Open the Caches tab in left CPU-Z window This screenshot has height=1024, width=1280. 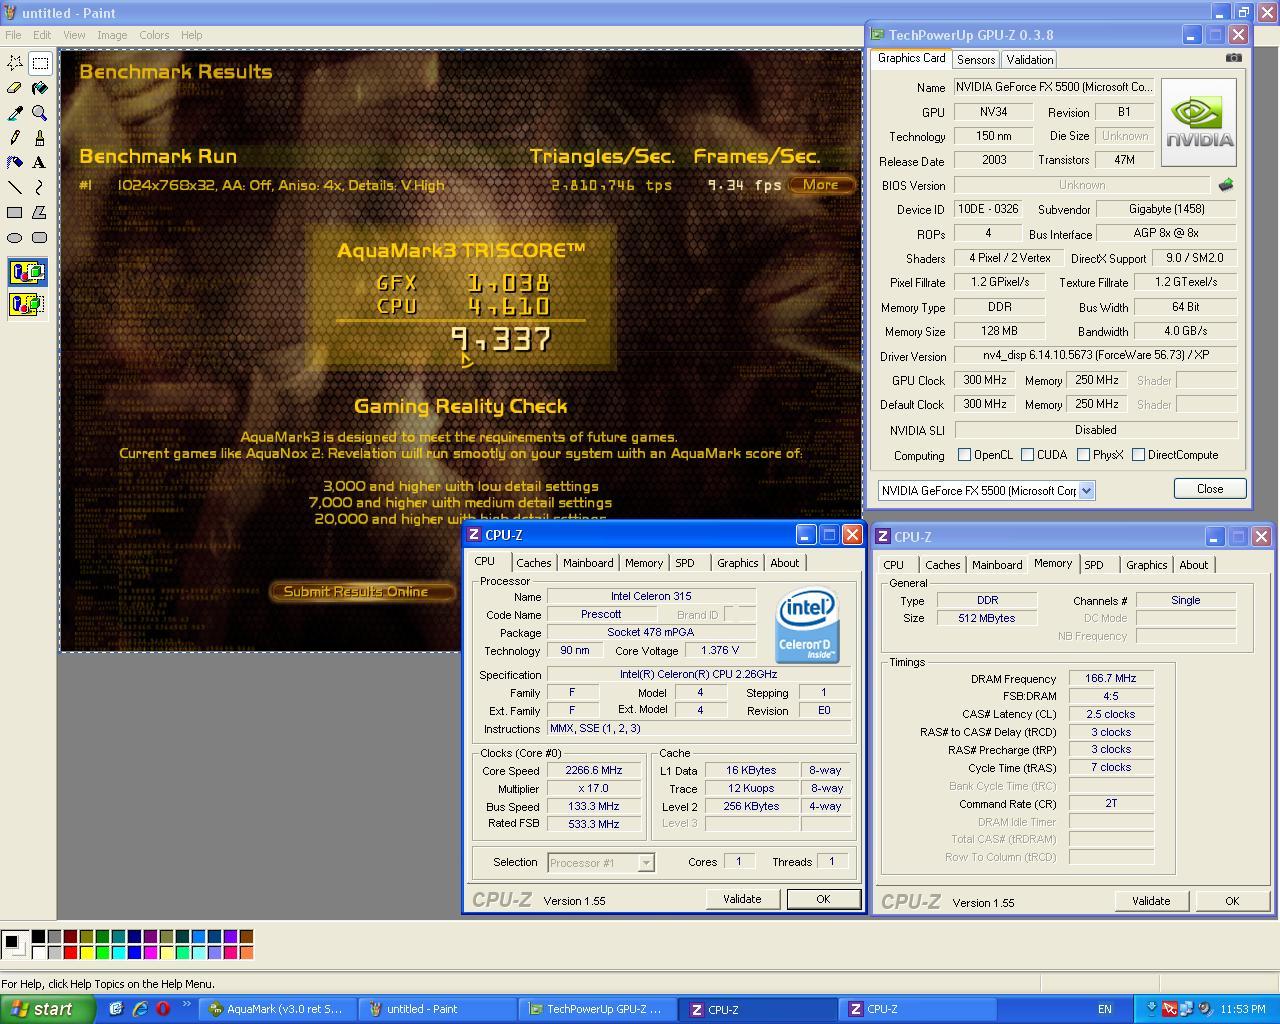tap(534, 563)
